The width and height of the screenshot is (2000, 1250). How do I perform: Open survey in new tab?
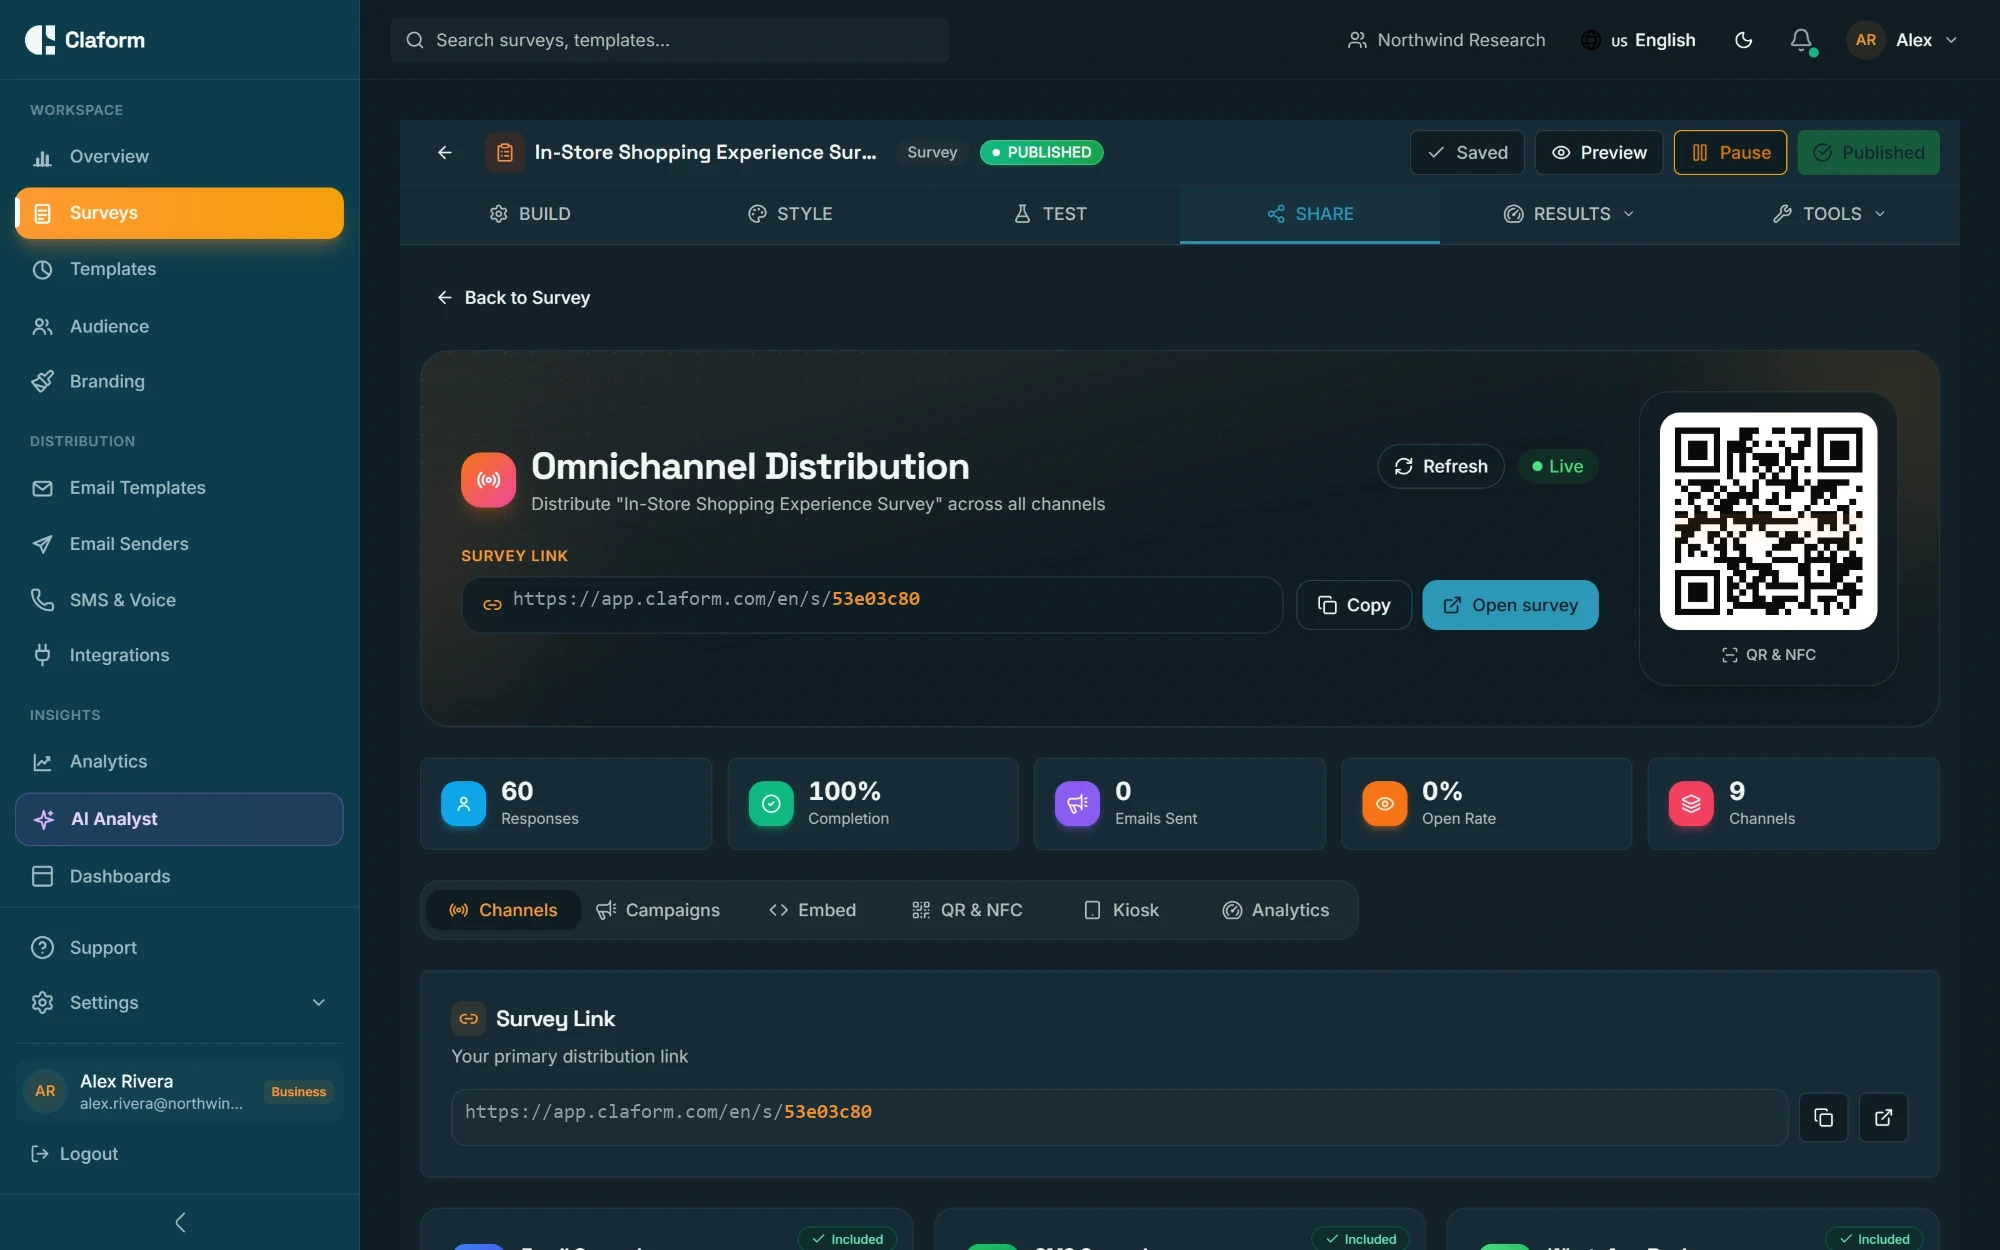(x=1510, y=605)
